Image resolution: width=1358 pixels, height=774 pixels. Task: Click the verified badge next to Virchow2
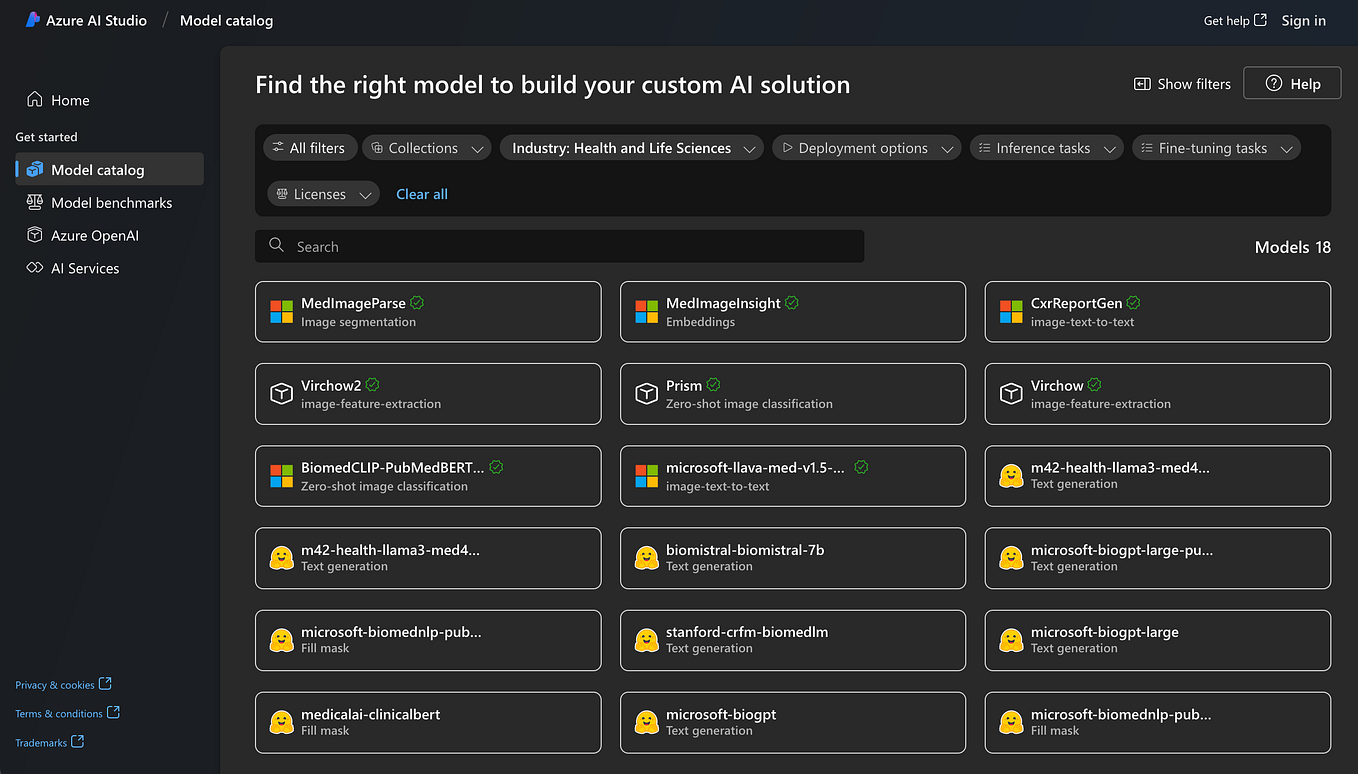pyautogui.click(x=373, y=384)
